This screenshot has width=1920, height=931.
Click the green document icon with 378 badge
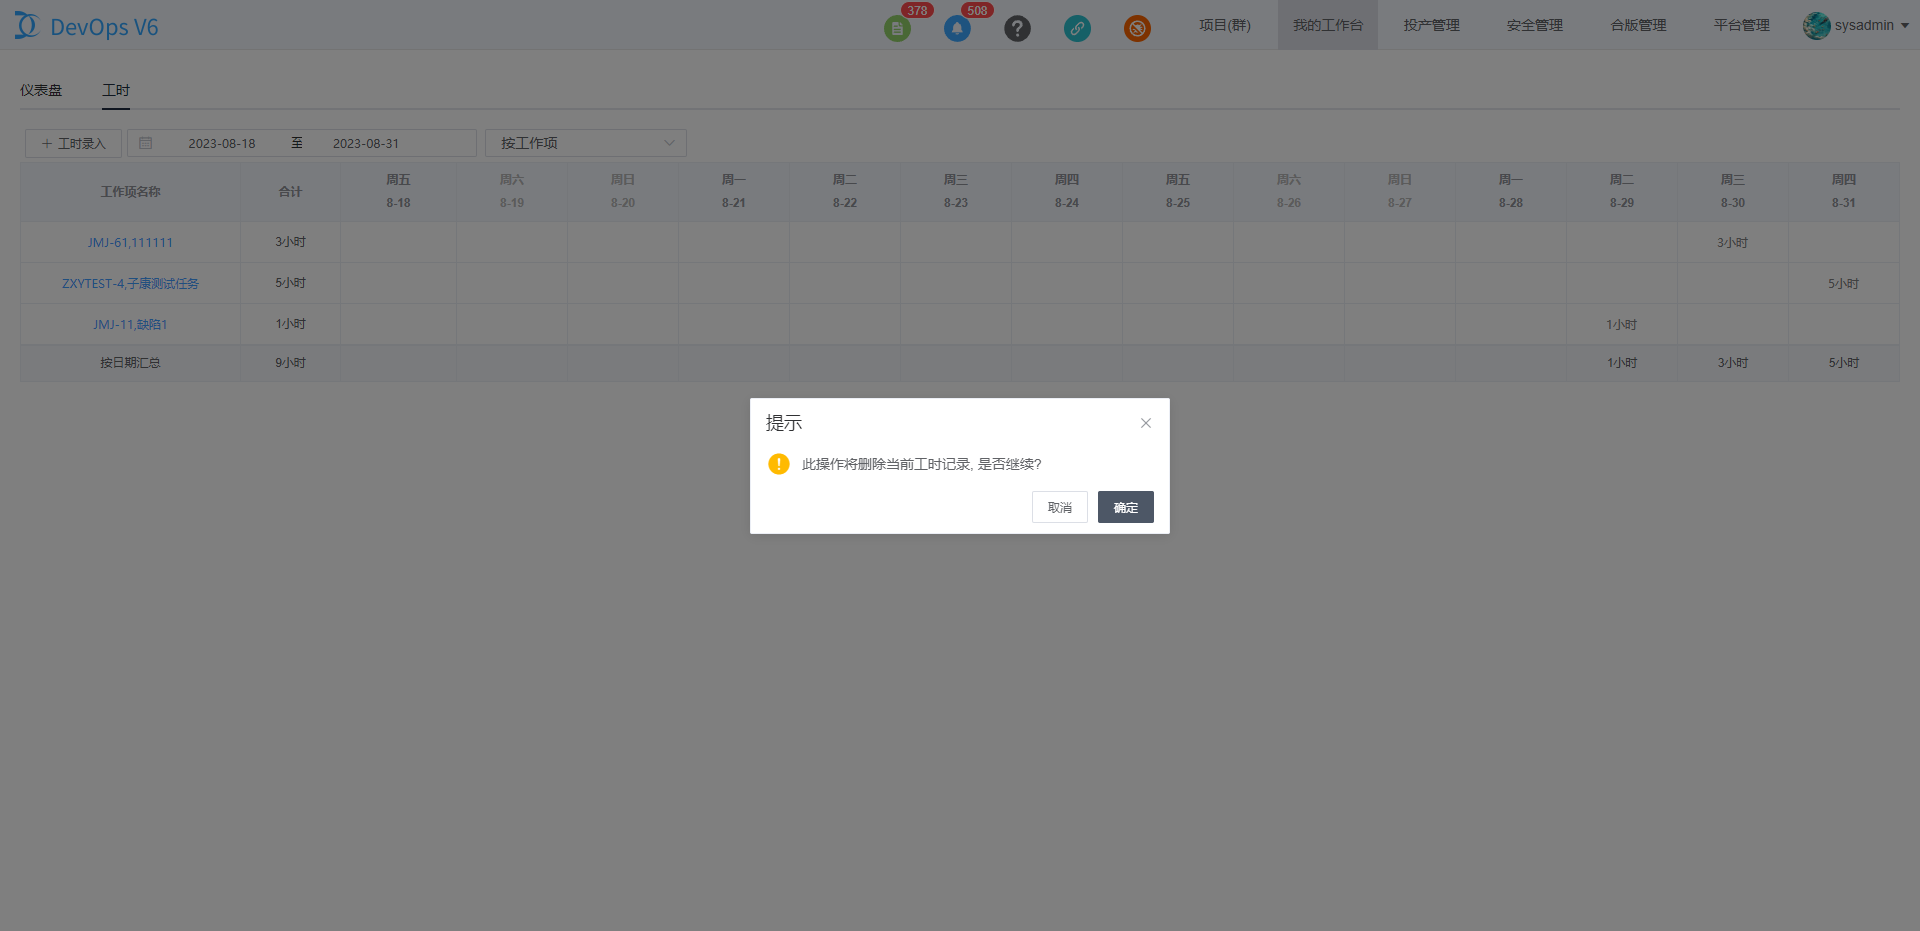(x=897, y=28)
